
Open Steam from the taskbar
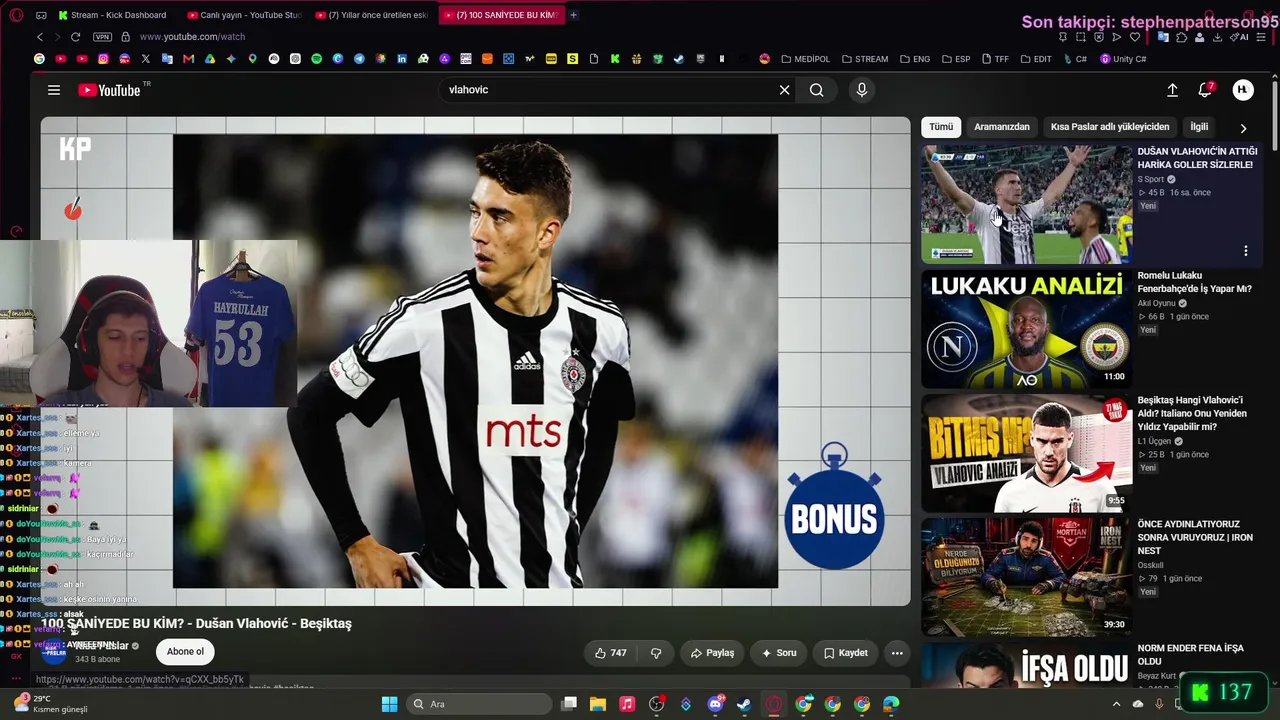pos(744,704)
